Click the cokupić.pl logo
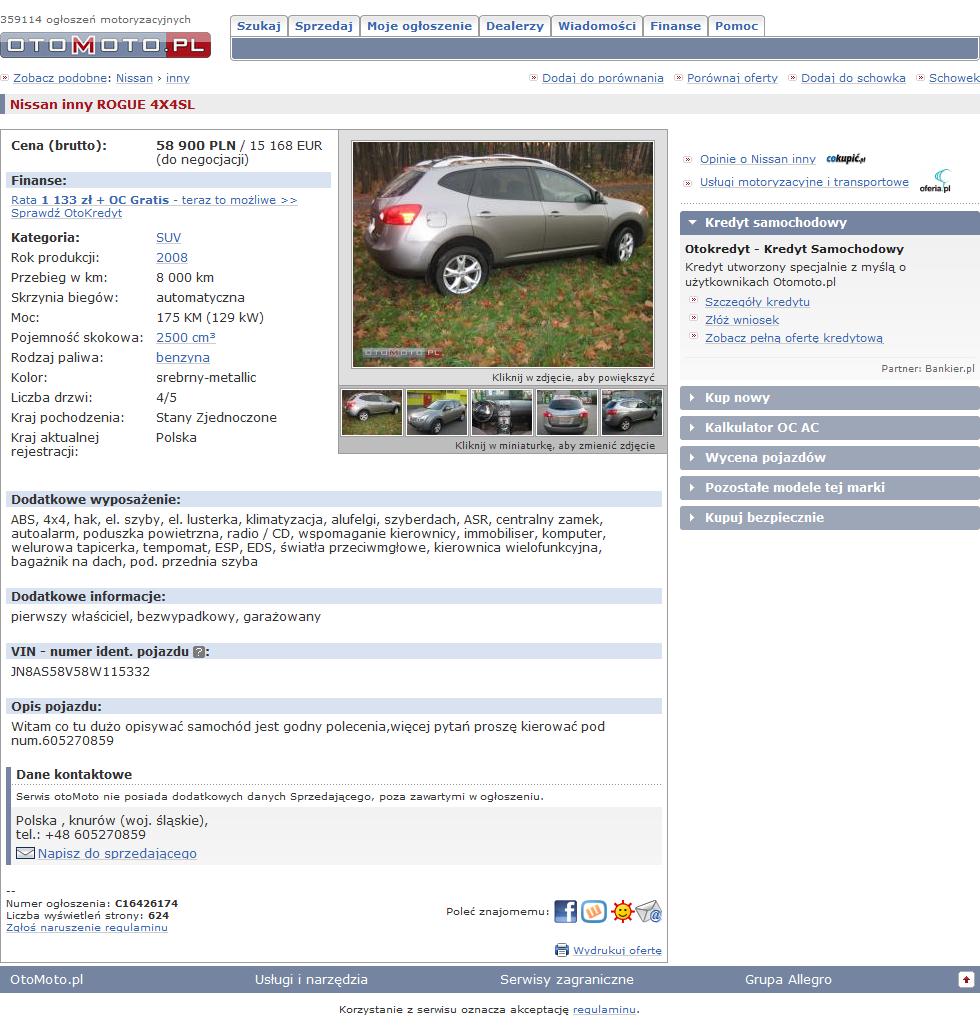Viewport: 980px width, 1035px height. (x=845, y=158)
